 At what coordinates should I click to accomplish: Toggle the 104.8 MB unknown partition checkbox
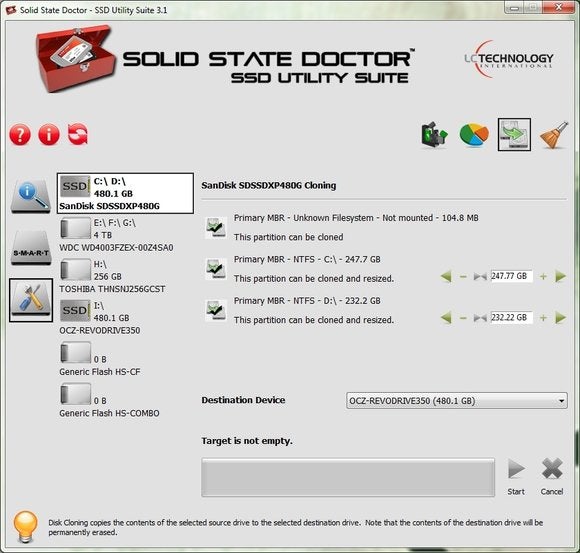click(x=216, y=227)
